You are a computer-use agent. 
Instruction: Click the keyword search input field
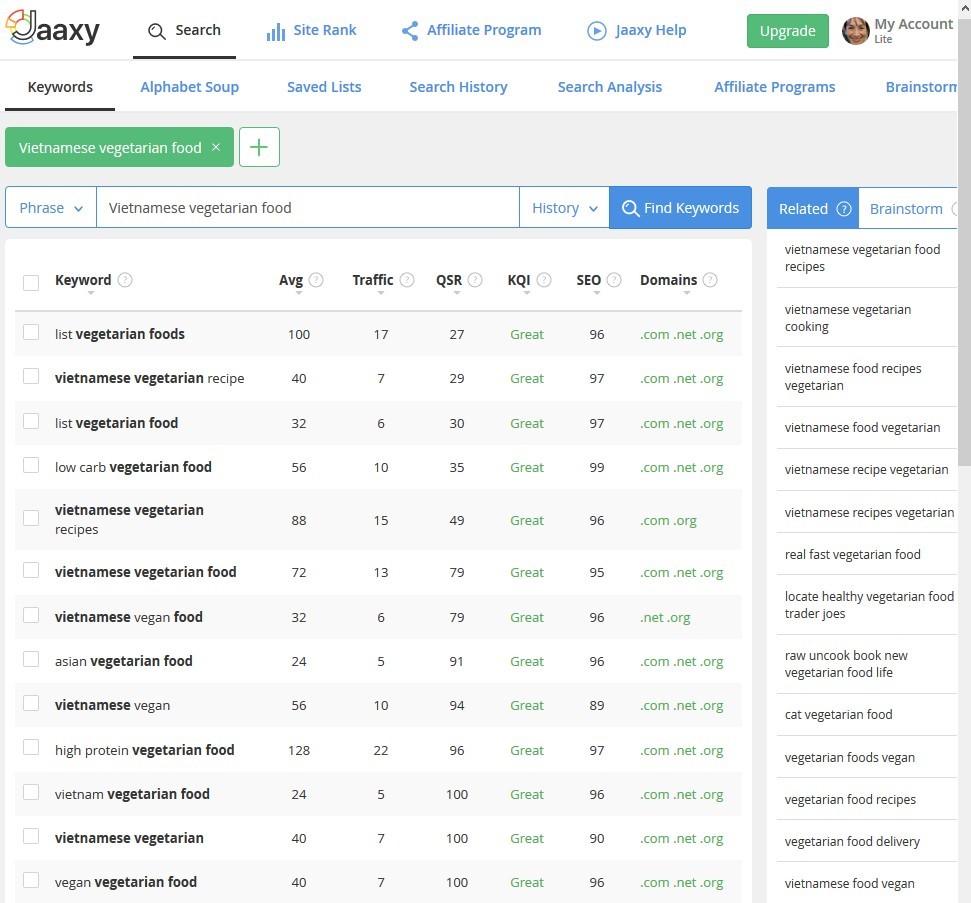click(x=308, y=207)
